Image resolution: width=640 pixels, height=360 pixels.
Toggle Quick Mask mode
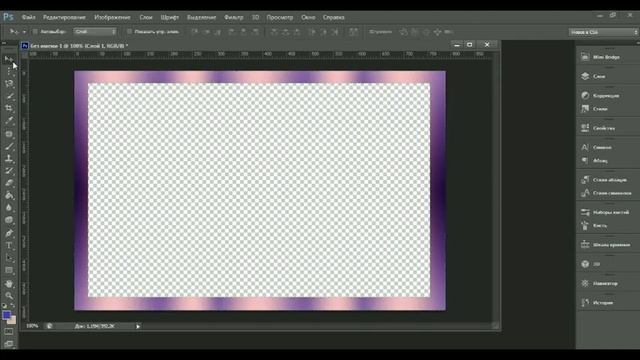(9, 332)
